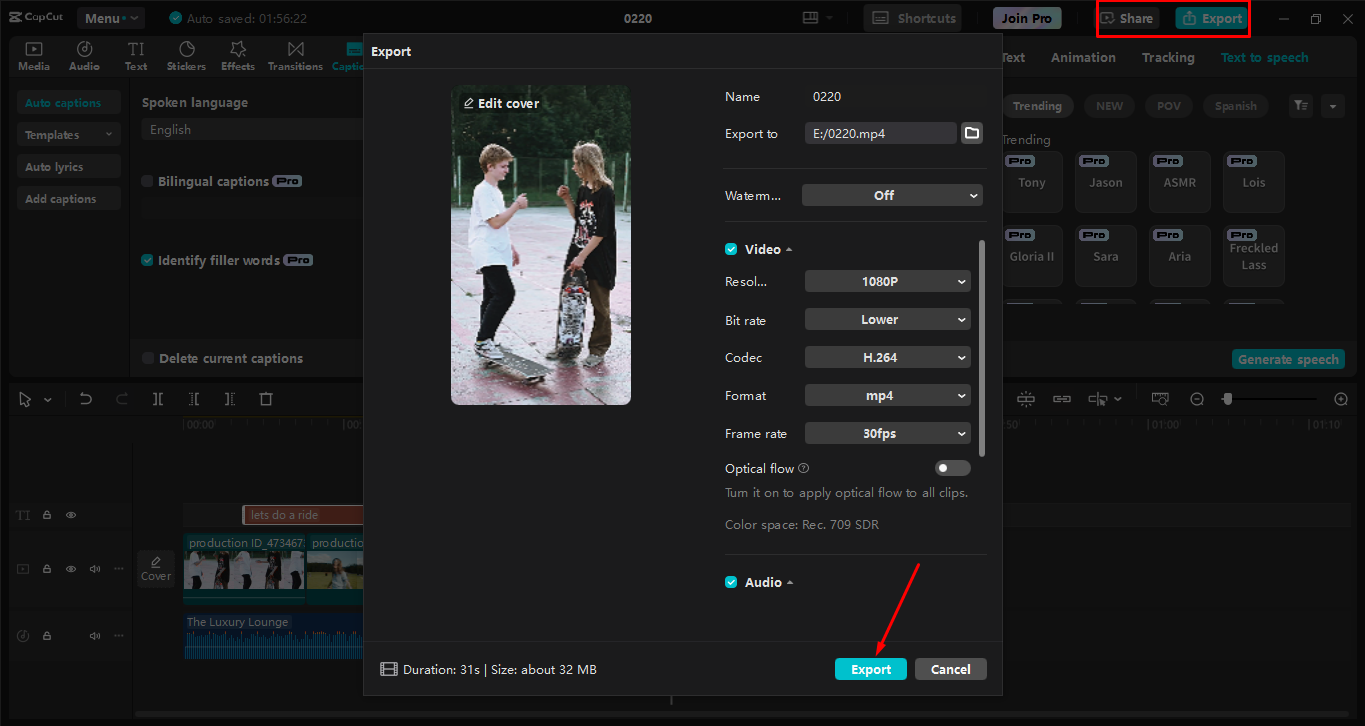
Task: Open the Codec dropdown showing H.264
Action: (x=888, y=358)
